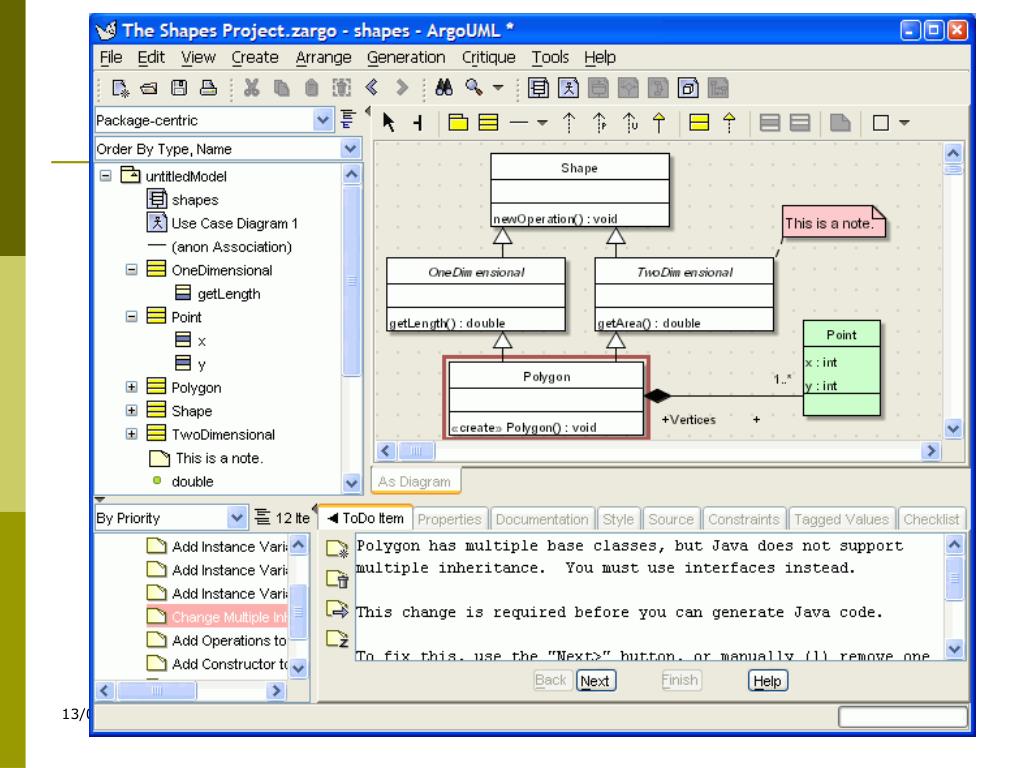Viewport: 1024px width, 768px height.
Task: Click the Resolve to do item trash icon
Action: point(338,579)
